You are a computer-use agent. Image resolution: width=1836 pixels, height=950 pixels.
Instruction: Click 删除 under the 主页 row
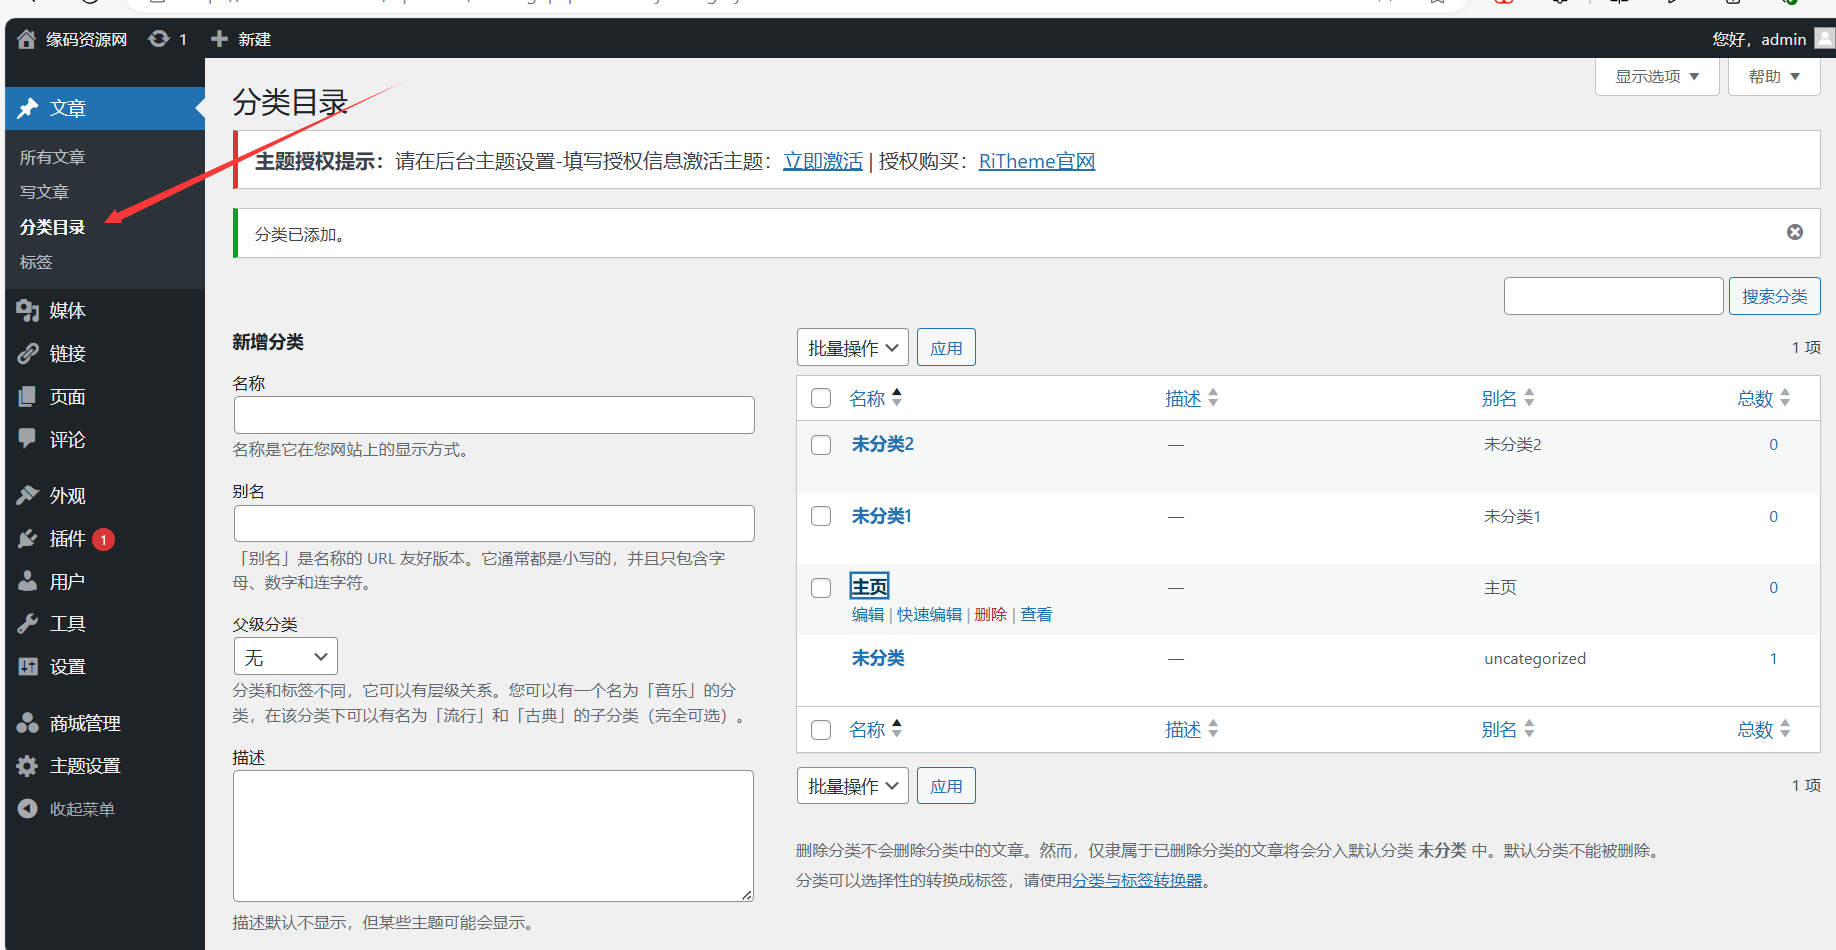990,614
